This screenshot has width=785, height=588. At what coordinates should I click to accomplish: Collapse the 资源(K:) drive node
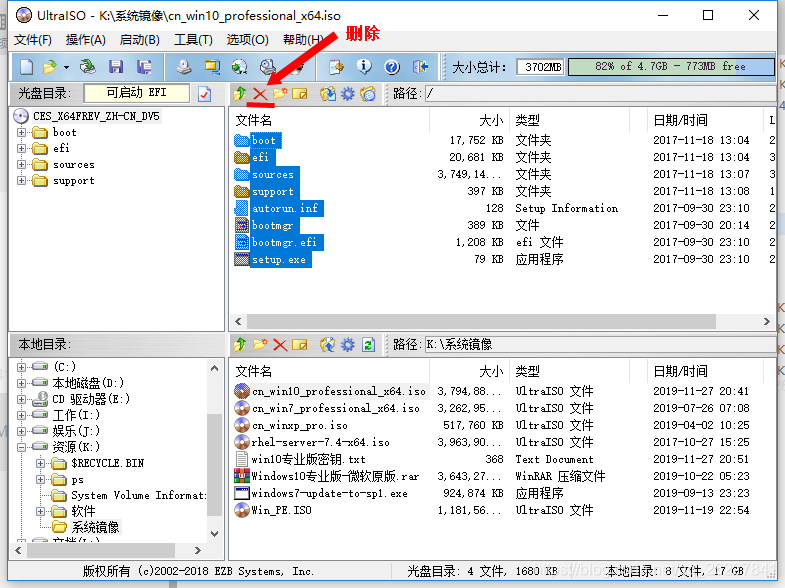coord(22,447)
